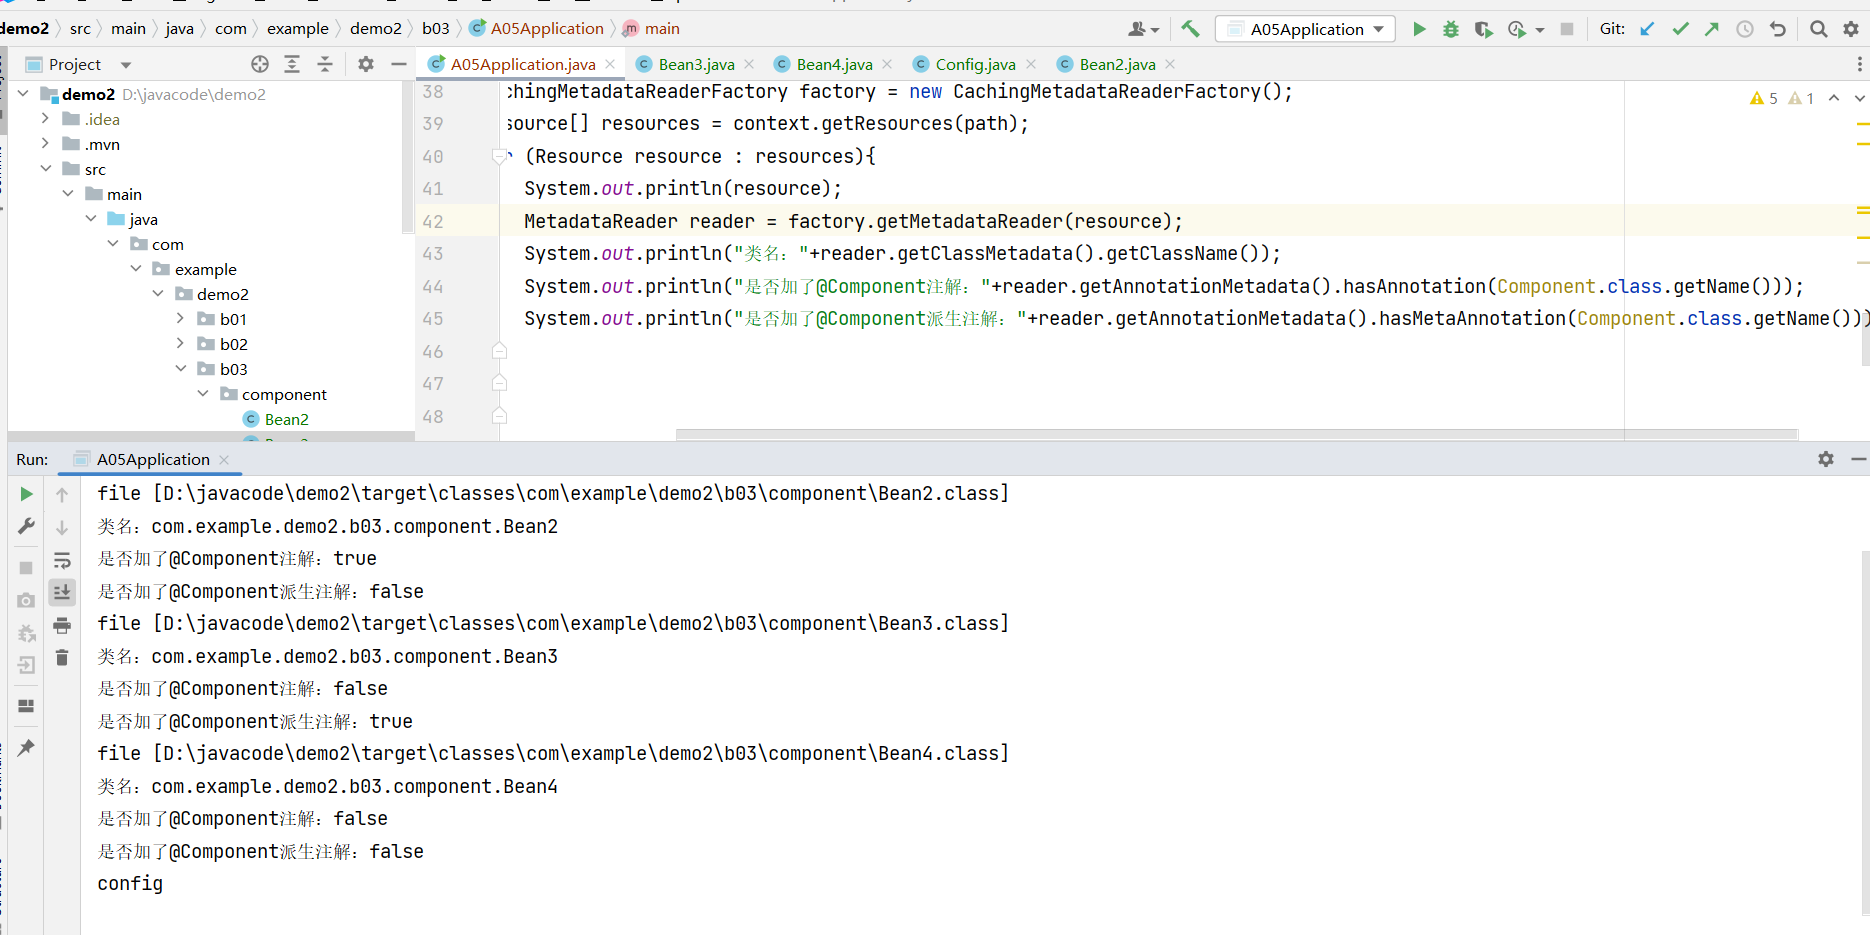Click the editor horizontal scrollbar
1870x935 pixels.
(x=1236, y=435)
